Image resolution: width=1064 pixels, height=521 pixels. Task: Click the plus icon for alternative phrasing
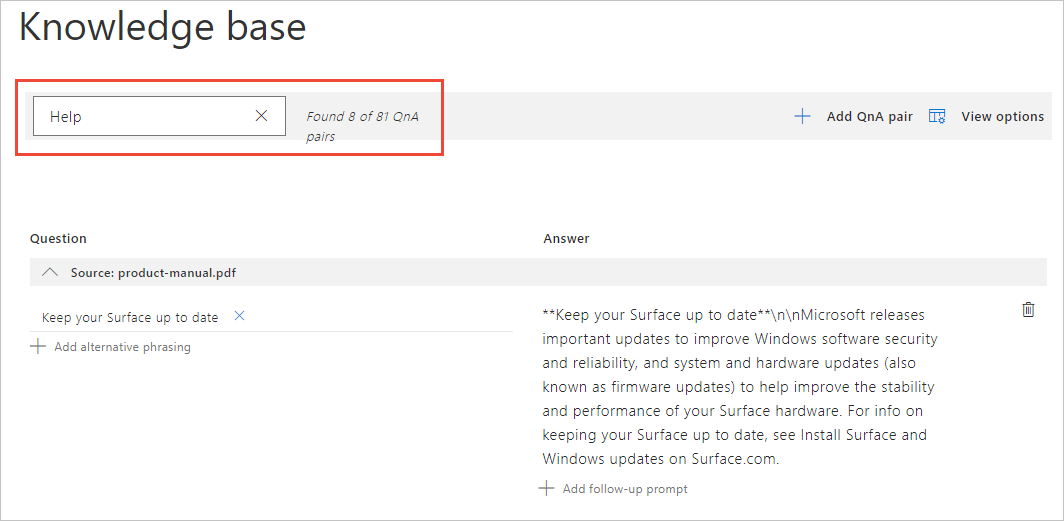coord(38,347)
